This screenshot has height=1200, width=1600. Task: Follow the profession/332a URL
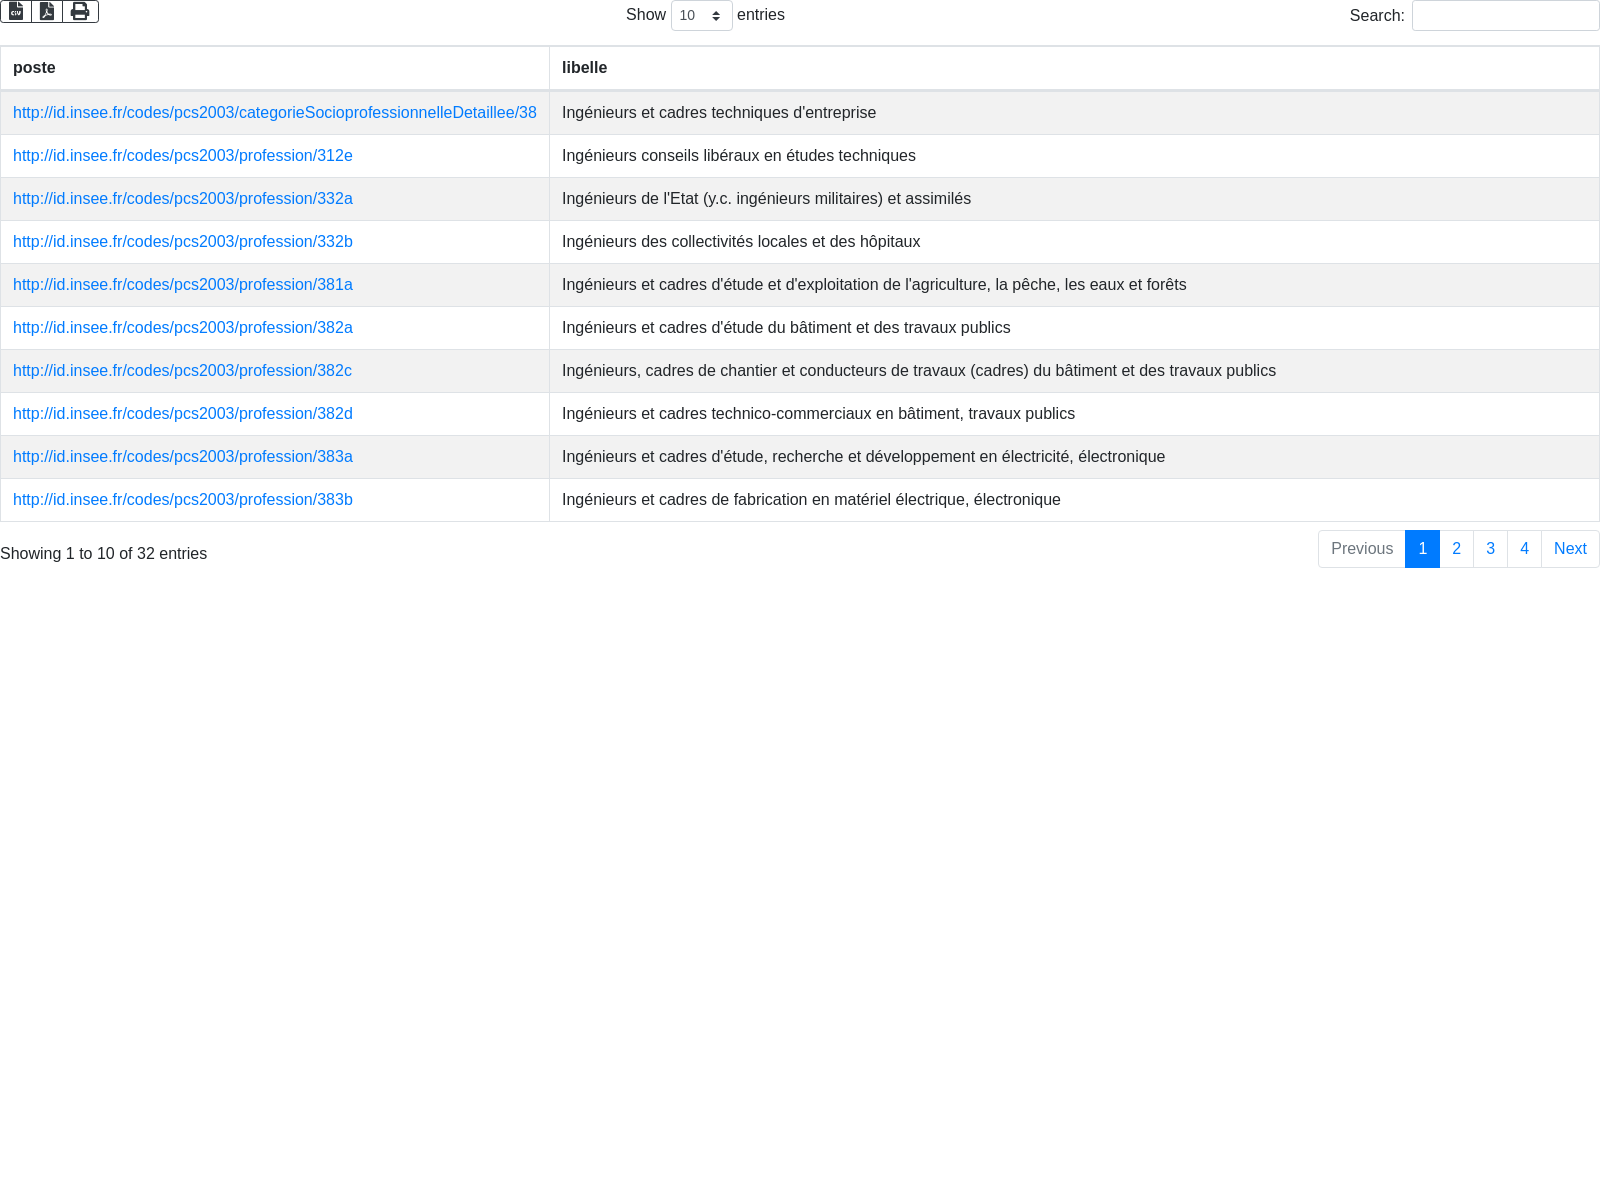182,199
